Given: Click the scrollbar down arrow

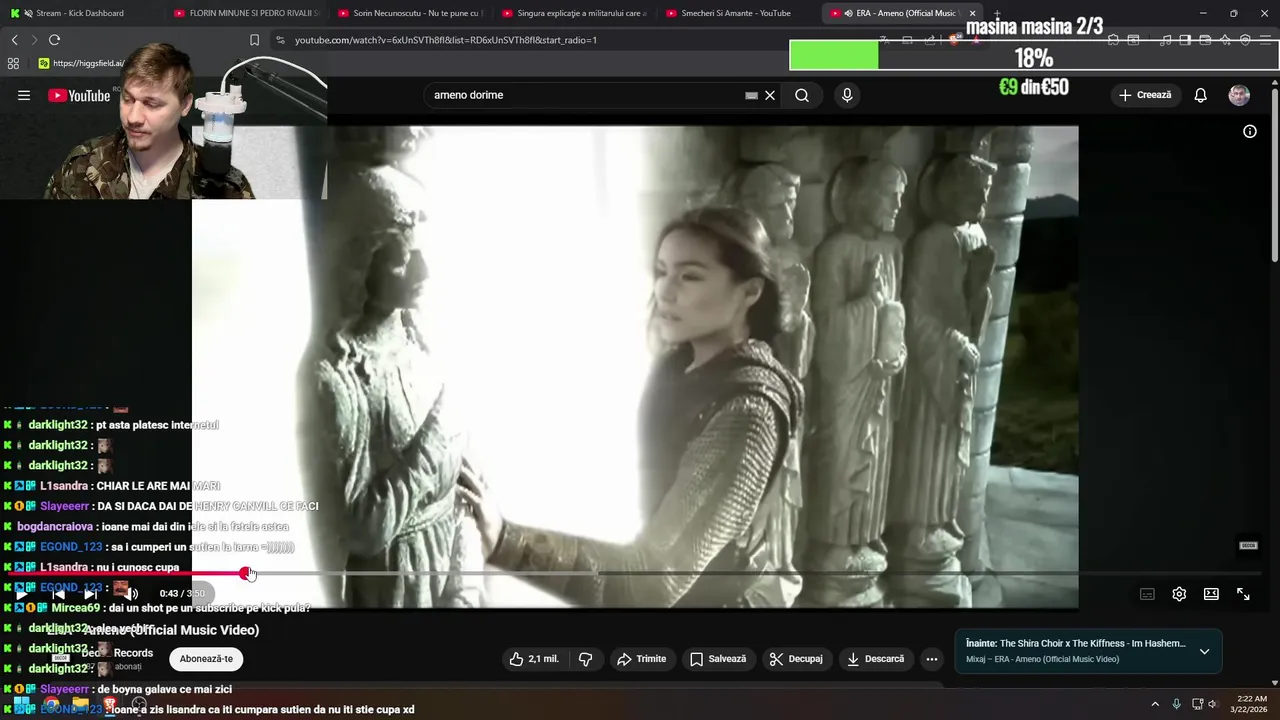Looking at the screenshot, I should tap(1274, 682).
